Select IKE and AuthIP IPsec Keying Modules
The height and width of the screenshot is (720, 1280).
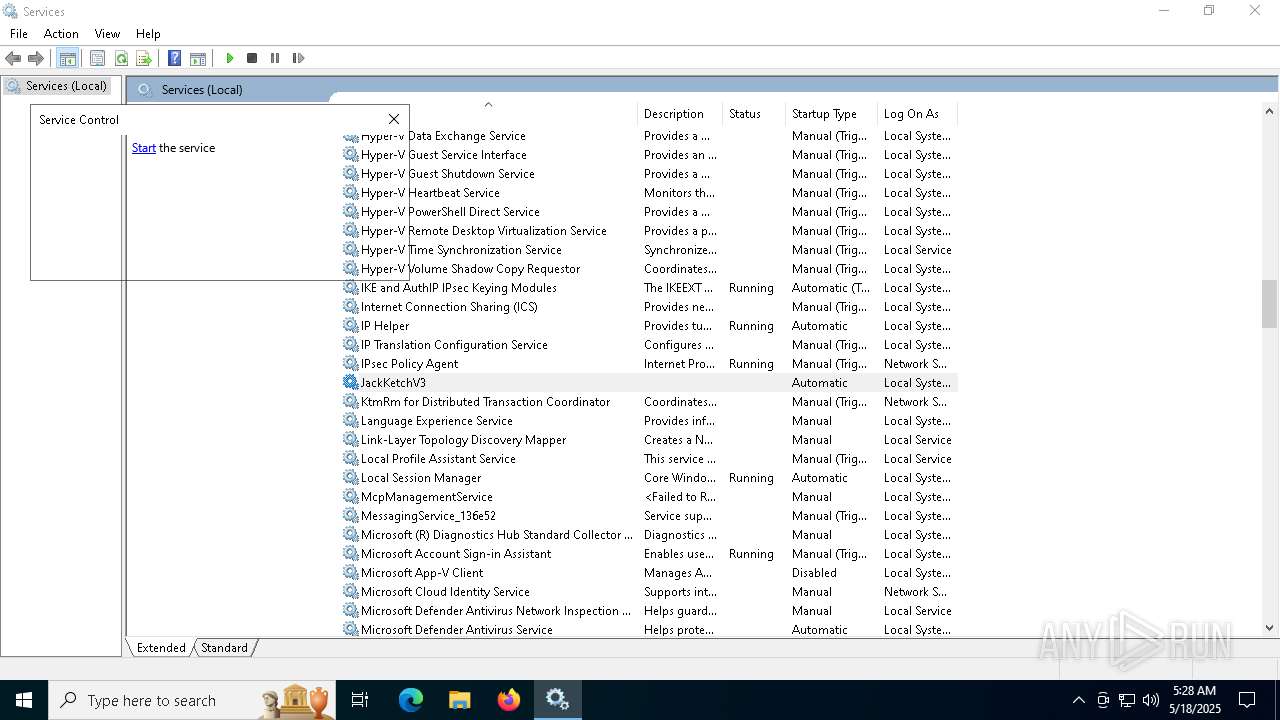pos(459,288)
